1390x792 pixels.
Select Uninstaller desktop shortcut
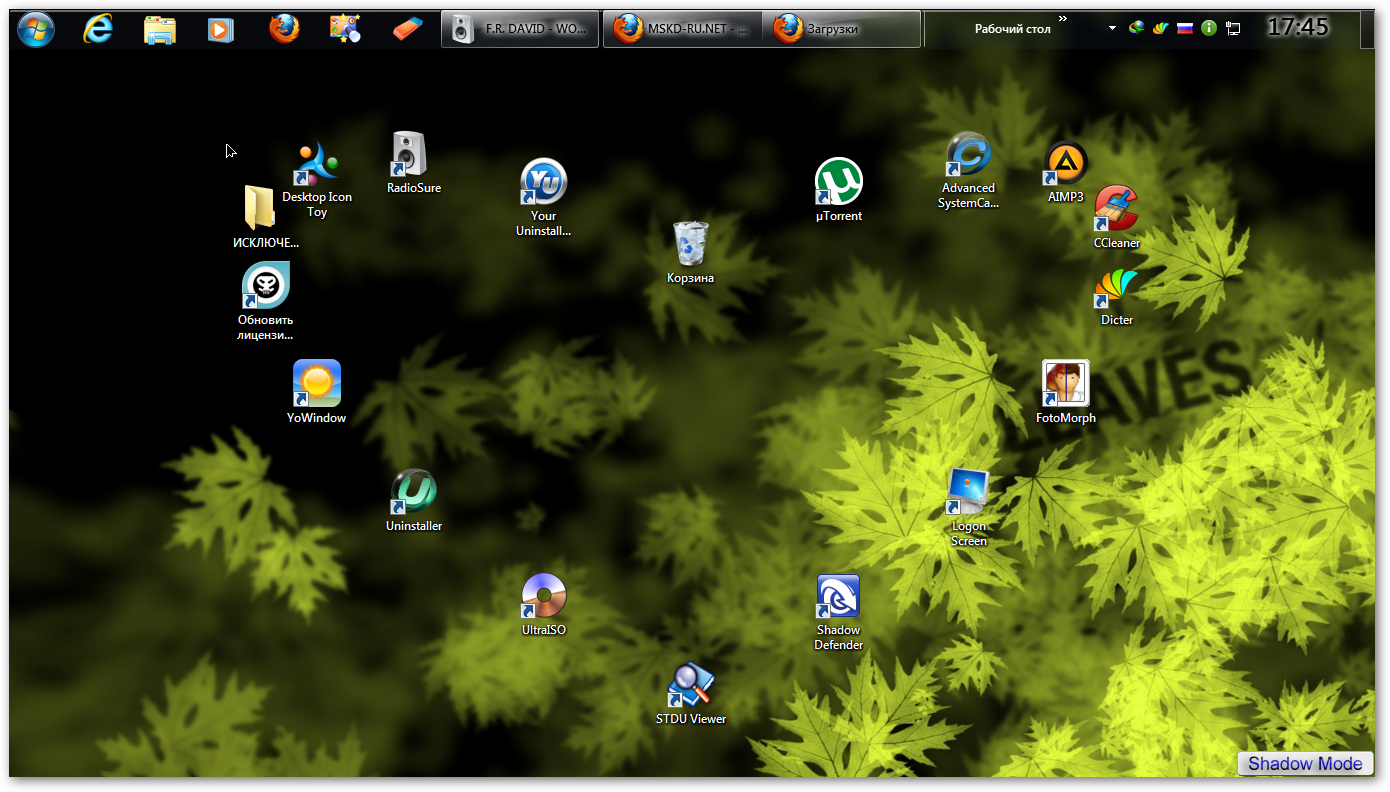414,500
